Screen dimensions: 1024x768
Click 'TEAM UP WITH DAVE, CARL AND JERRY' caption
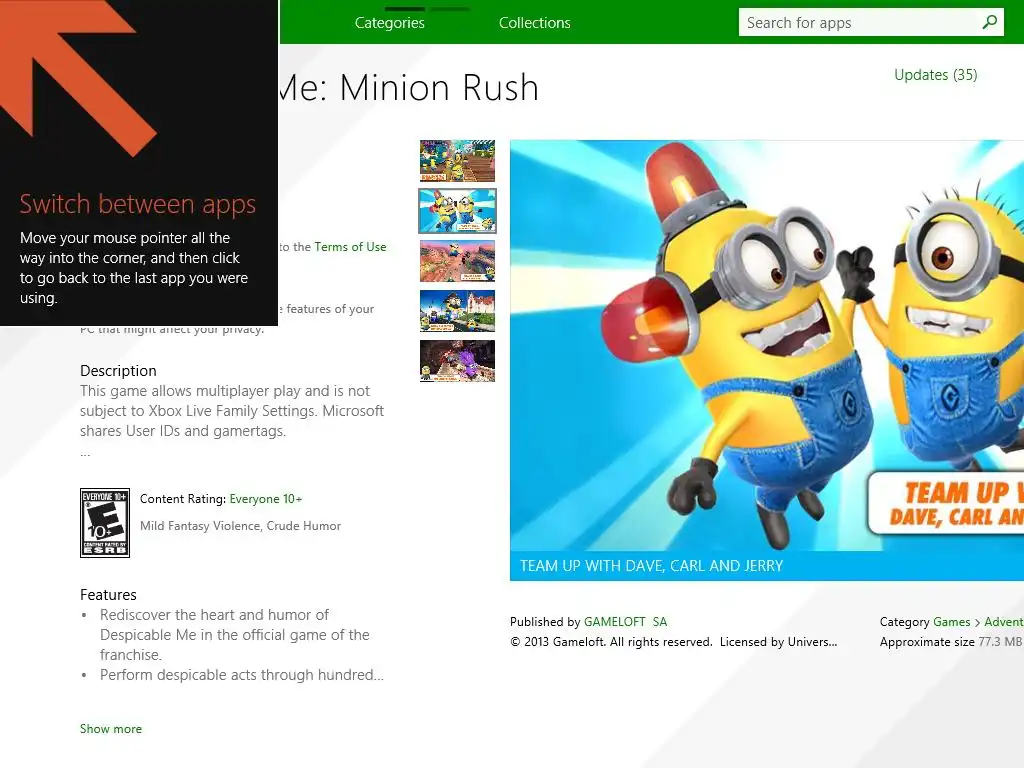pyautogui.click(x=651, y=566)
